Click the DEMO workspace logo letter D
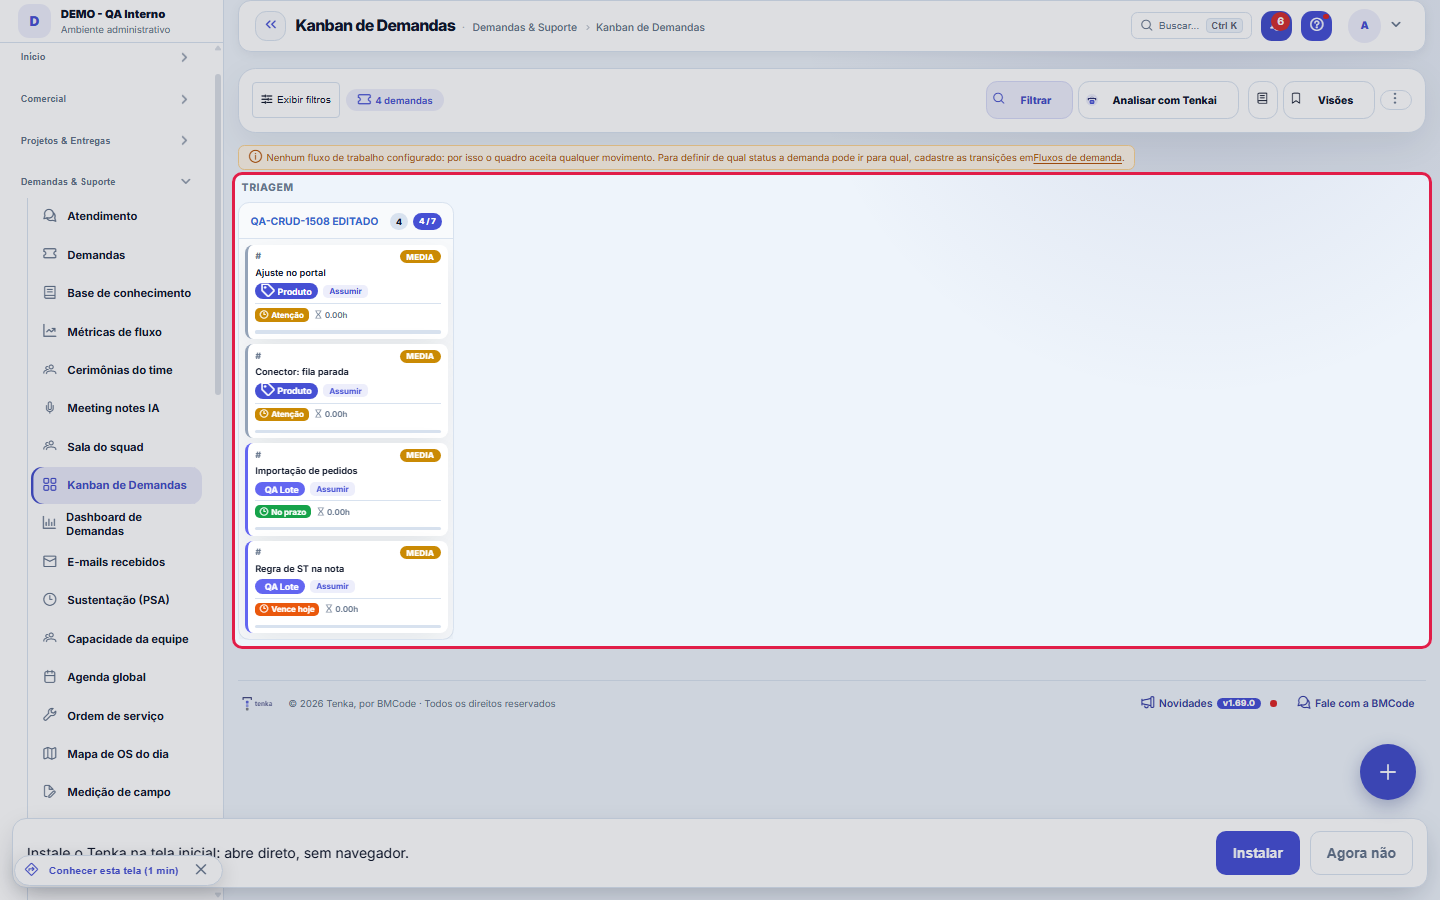This screenshot has width=1440, height=900. tap(34, 21)
